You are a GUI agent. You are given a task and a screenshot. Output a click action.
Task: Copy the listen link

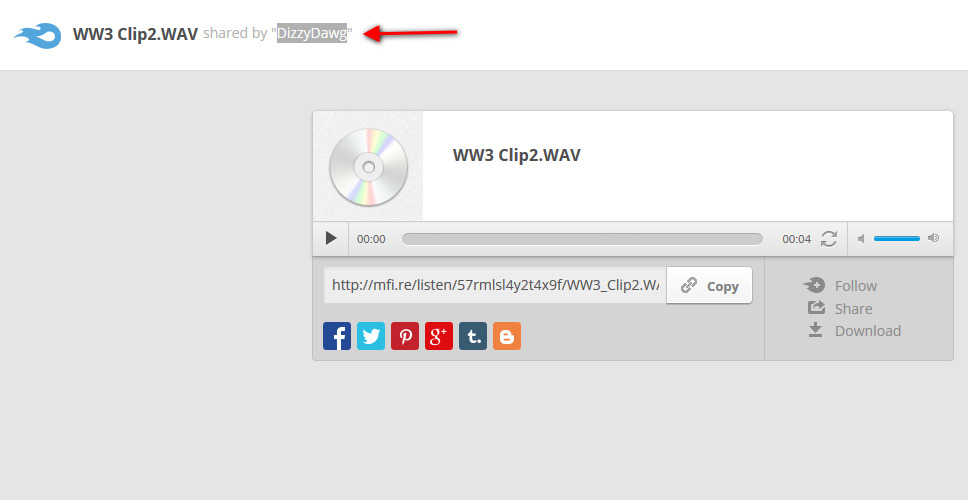coord(709,285)
